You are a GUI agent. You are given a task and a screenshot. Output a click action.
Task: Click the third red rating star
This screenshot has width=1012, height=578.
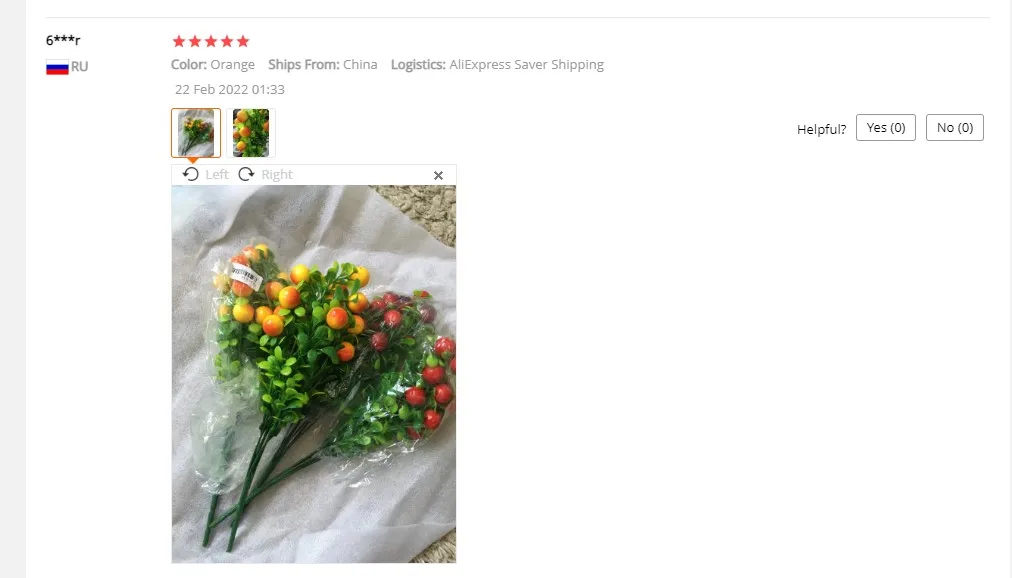tap(211, 41)
